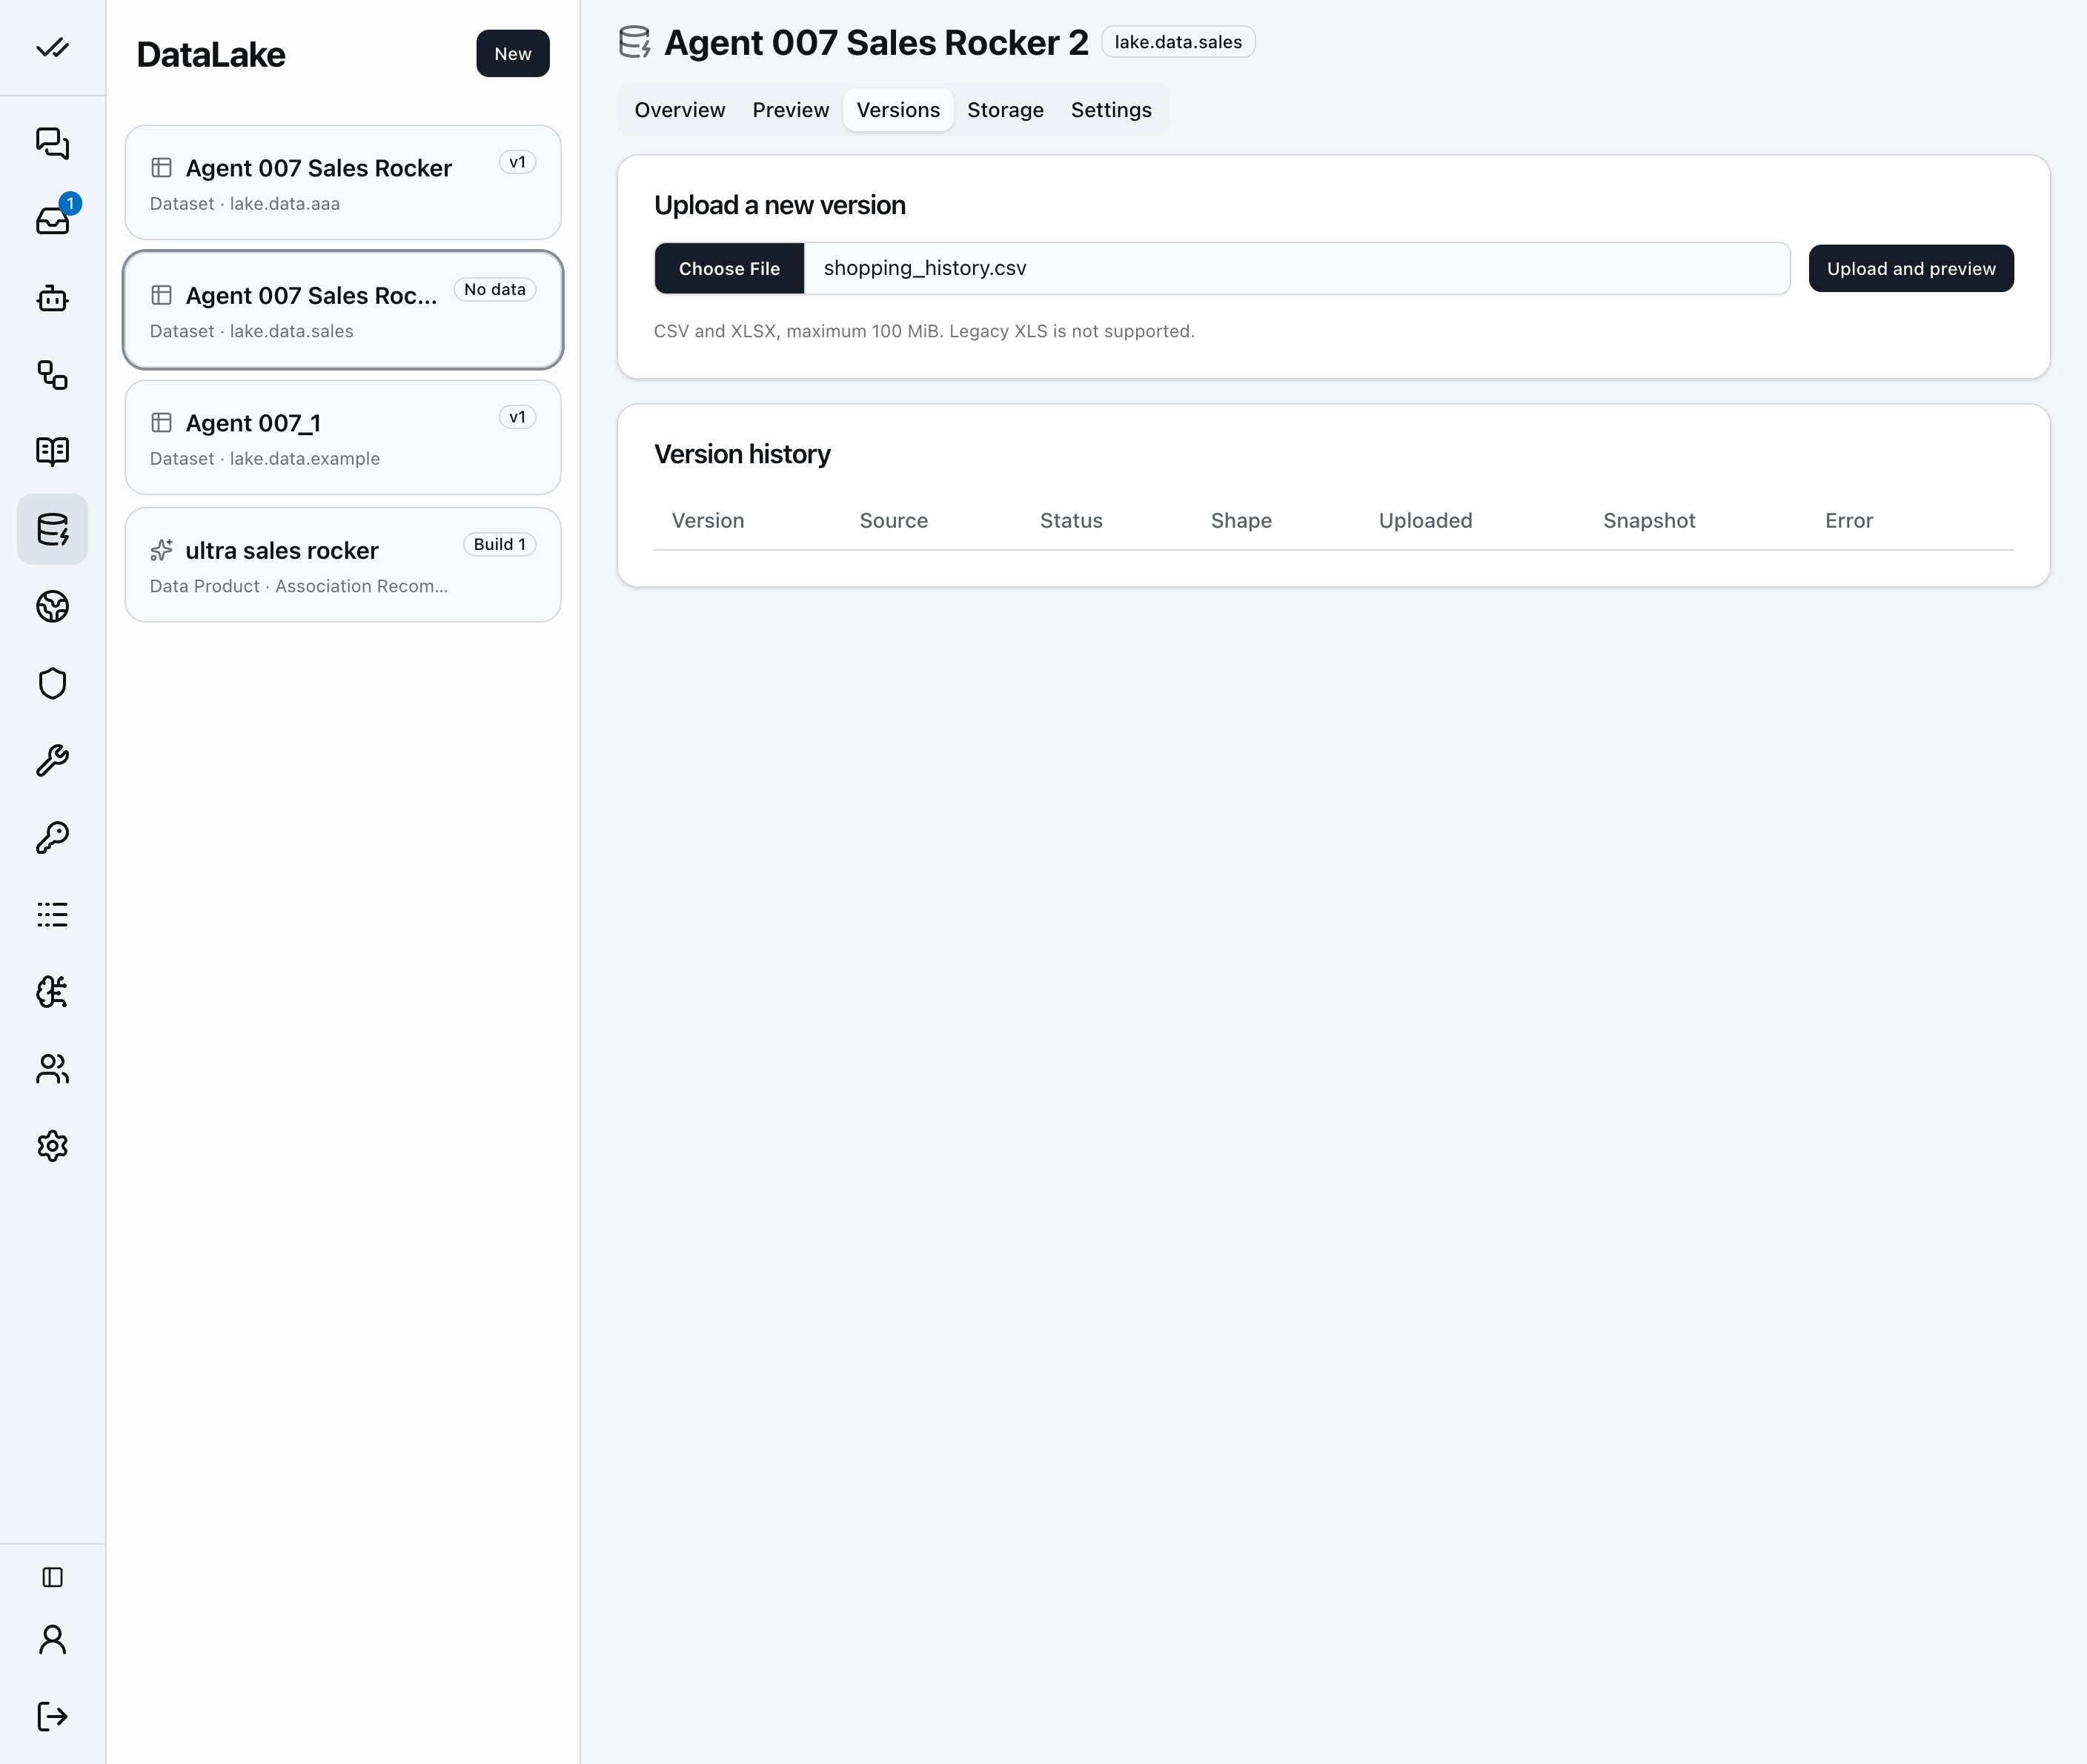Open the open-book knowledge sidebar icon
The width and height of the screenshot is (2087, 1764).
pos(52,451)
